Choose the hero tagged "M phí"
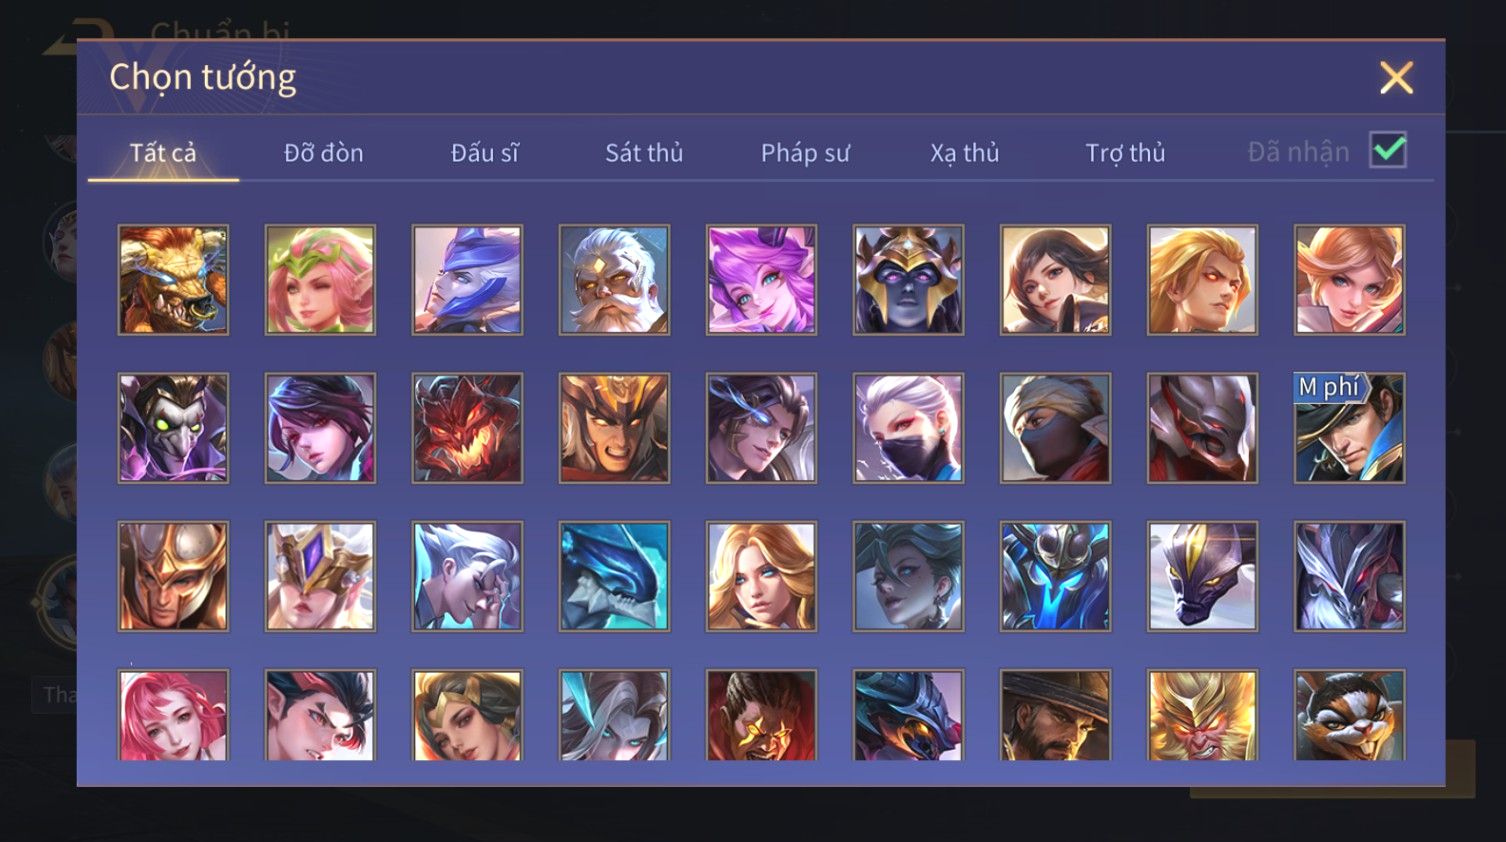This screenshot has width=1506, height=842. 1349,428
